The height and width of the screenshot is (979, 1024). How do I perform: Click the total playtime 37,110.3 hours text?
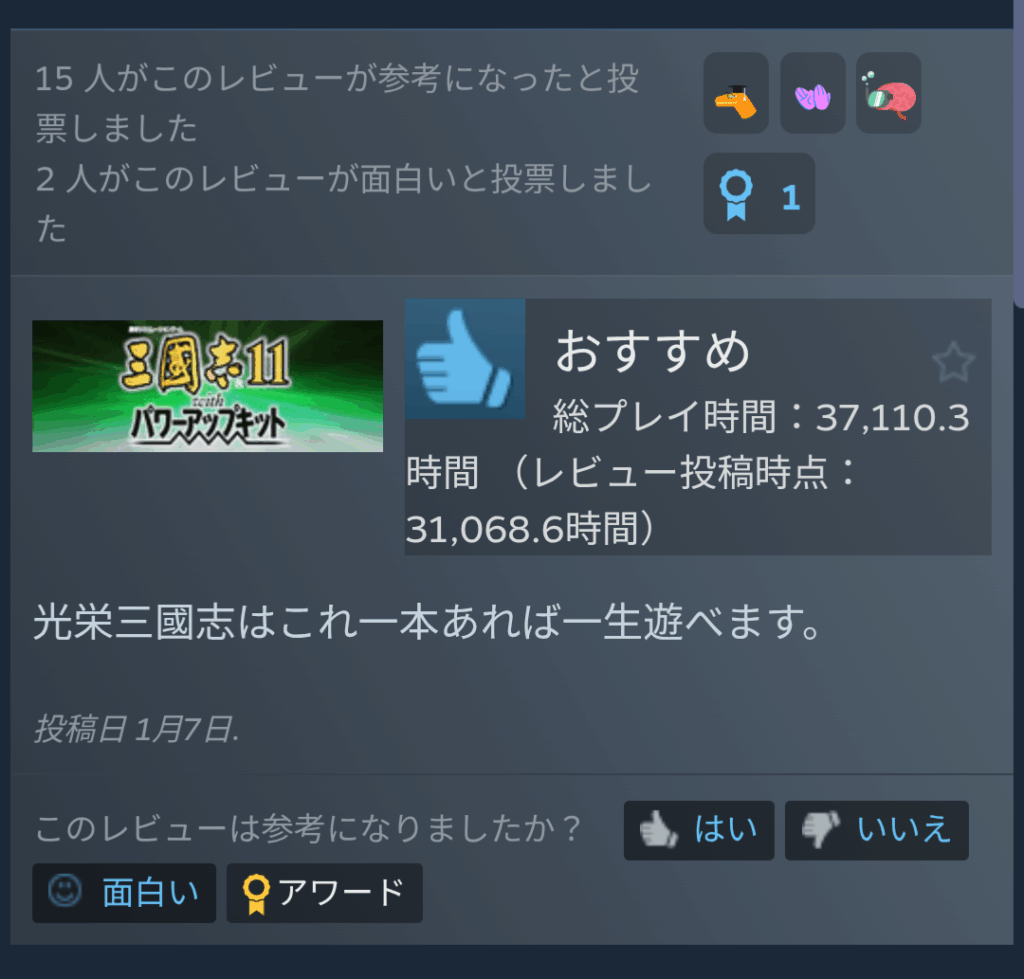tap(761, 417)
